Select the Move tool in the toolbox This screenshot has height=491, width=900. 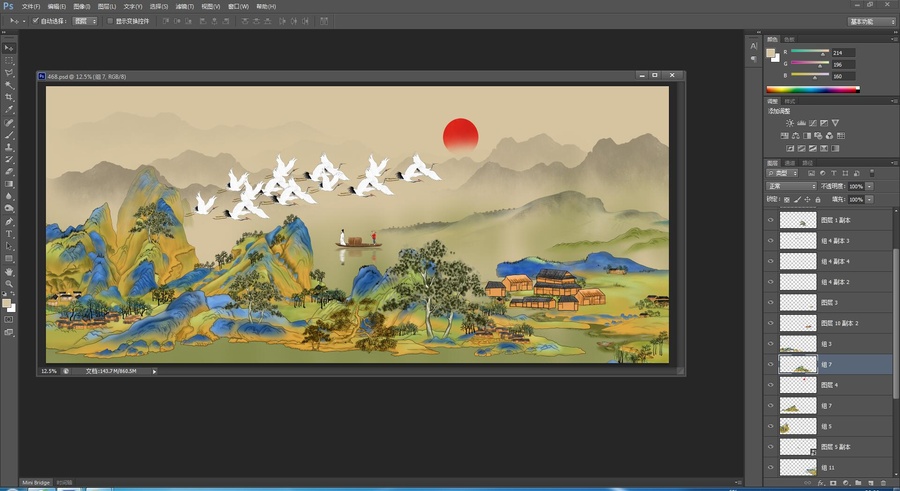9,48
